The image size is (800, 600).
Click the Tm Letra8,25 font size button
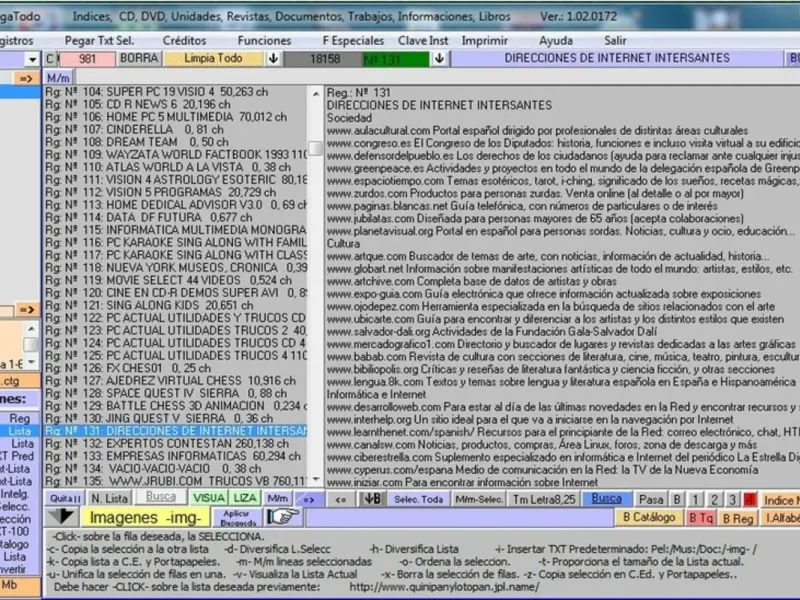click(544, 499)
